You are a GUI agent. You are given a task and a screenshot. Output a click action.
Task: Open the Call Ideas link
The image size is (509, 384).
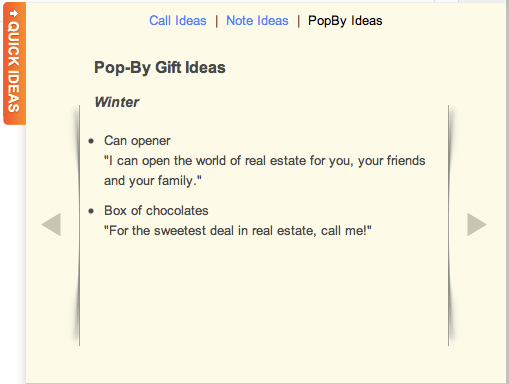pos(178,21)
